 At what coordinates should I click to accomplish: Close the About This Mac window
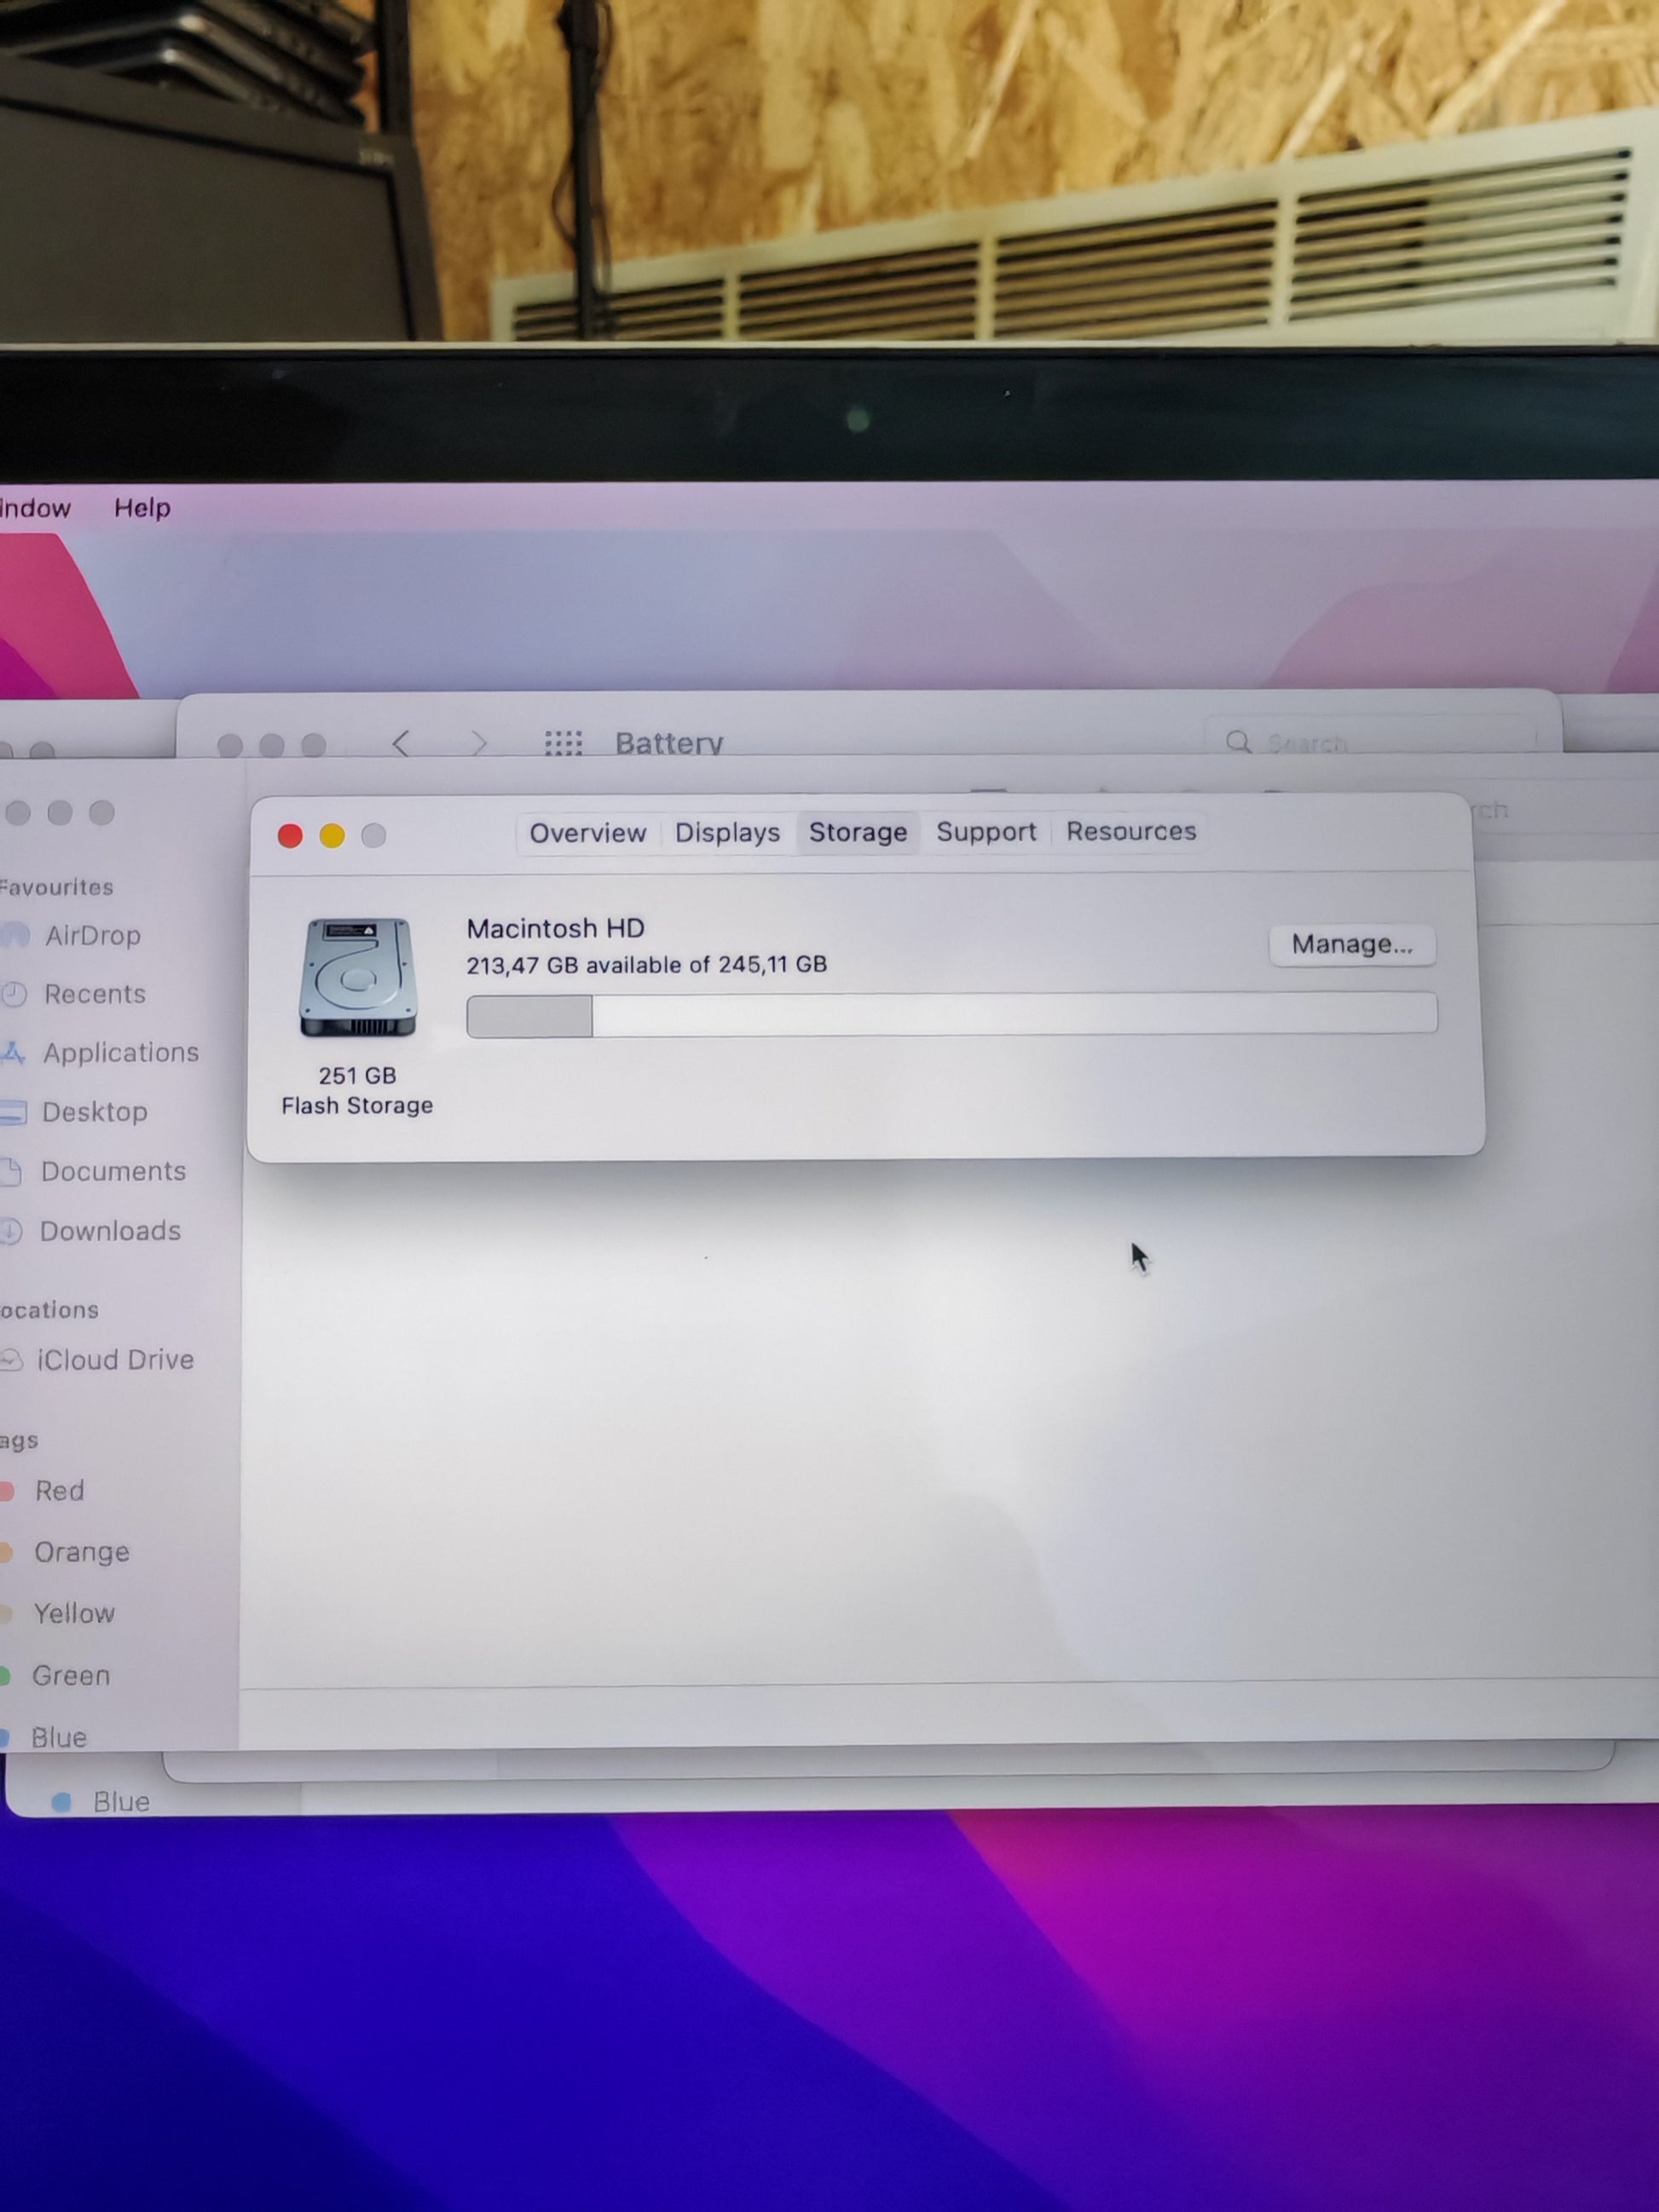click(x=290, y=836)
